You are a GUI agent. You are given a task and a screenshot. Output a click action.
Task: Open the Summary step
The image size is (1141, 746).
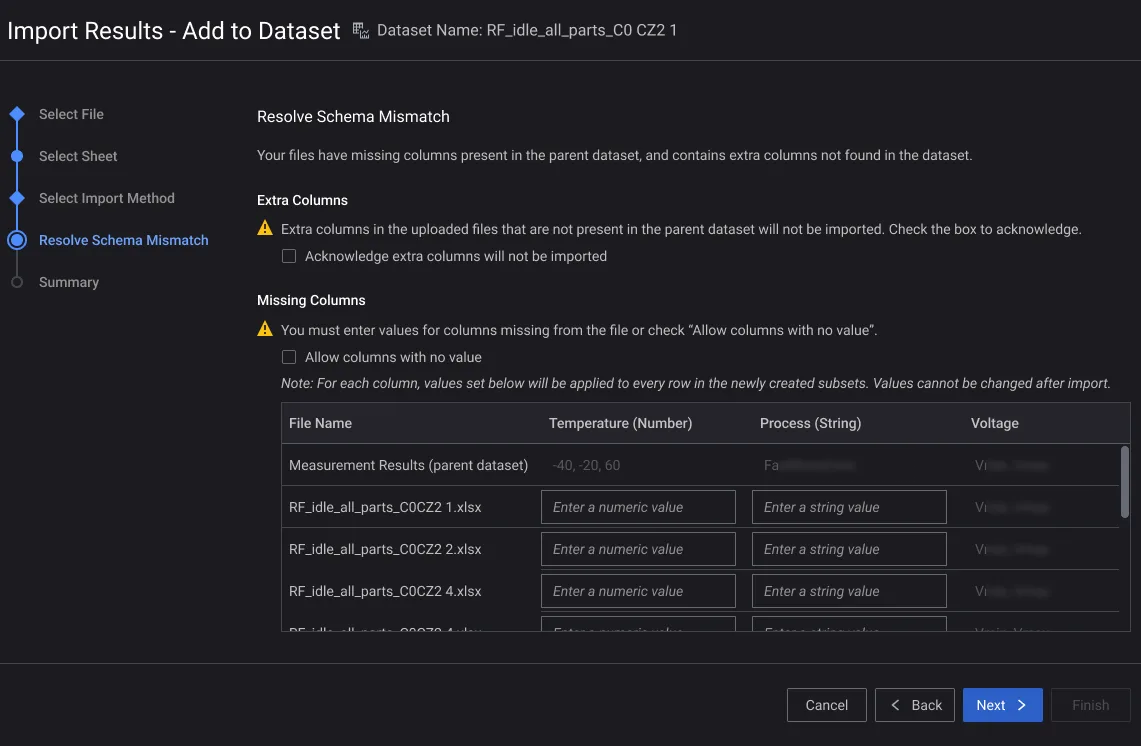click(x=69, y=282)
